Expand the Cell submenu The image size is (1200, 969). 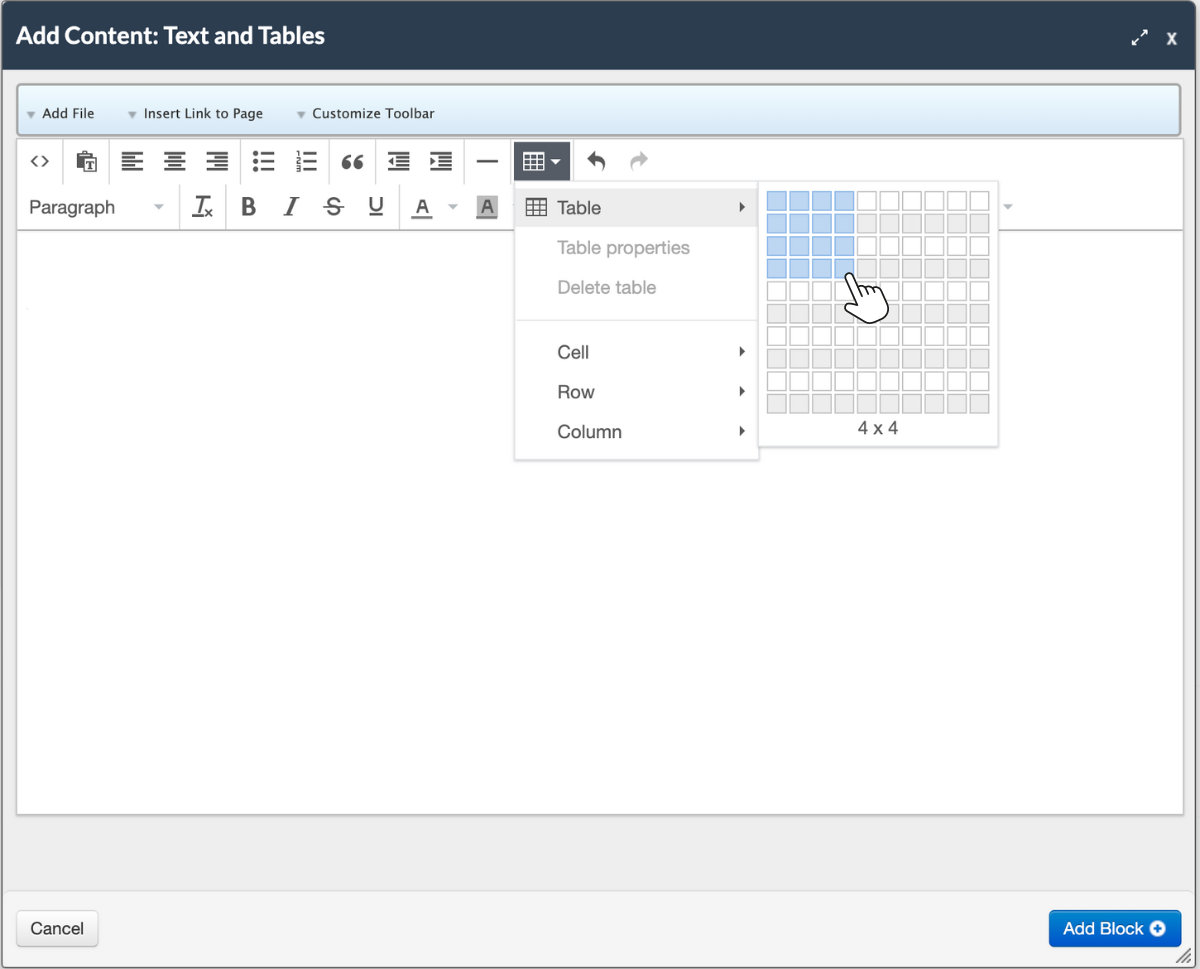point(636,352)
